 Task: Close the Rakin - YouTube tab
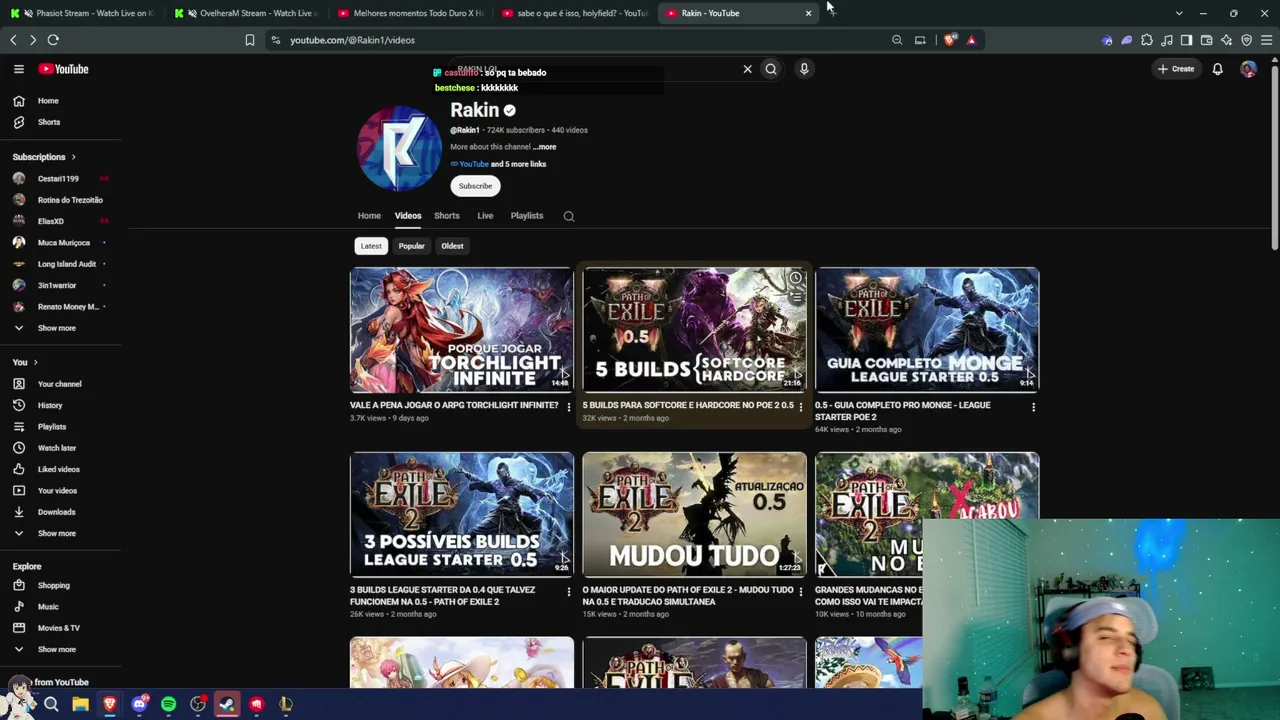(808, 13)
